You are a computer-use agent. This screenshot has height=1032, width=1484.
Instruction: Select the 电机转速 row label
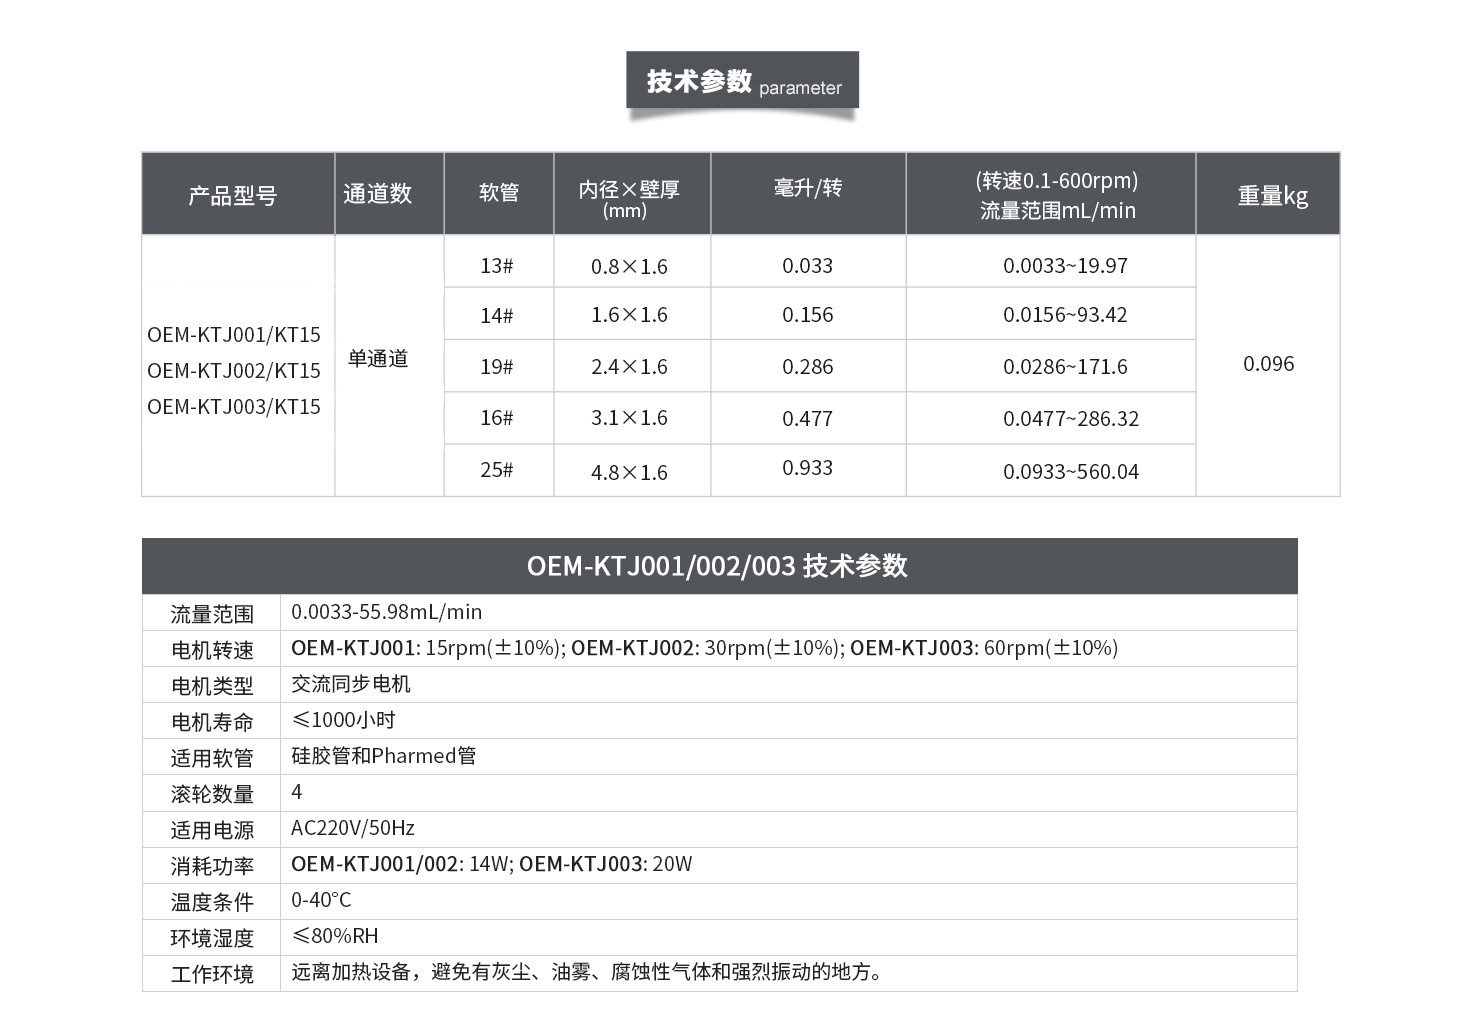pos(212,650)
